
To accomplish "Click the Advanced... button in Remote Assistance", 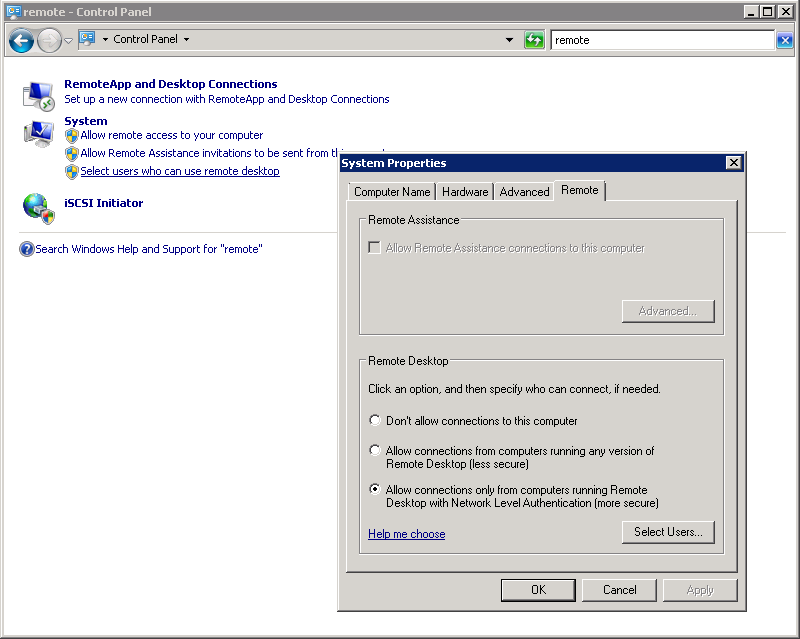I will point(668,311).
